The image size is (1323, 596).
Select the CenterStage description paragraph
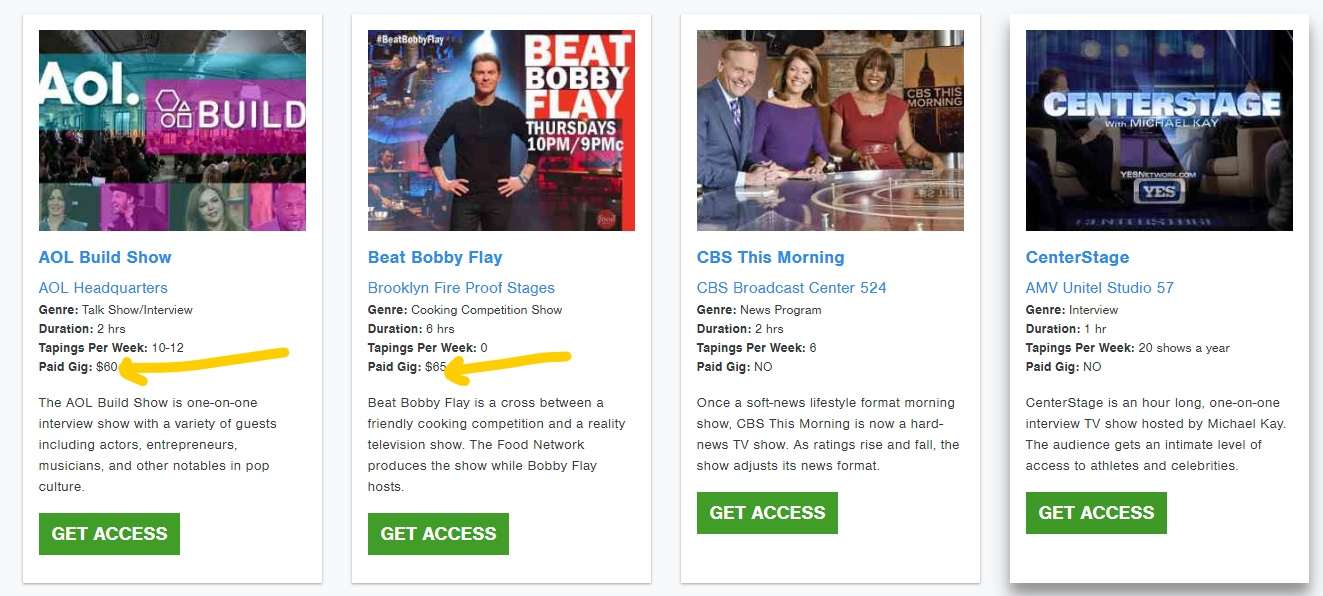coord(1156,434)
